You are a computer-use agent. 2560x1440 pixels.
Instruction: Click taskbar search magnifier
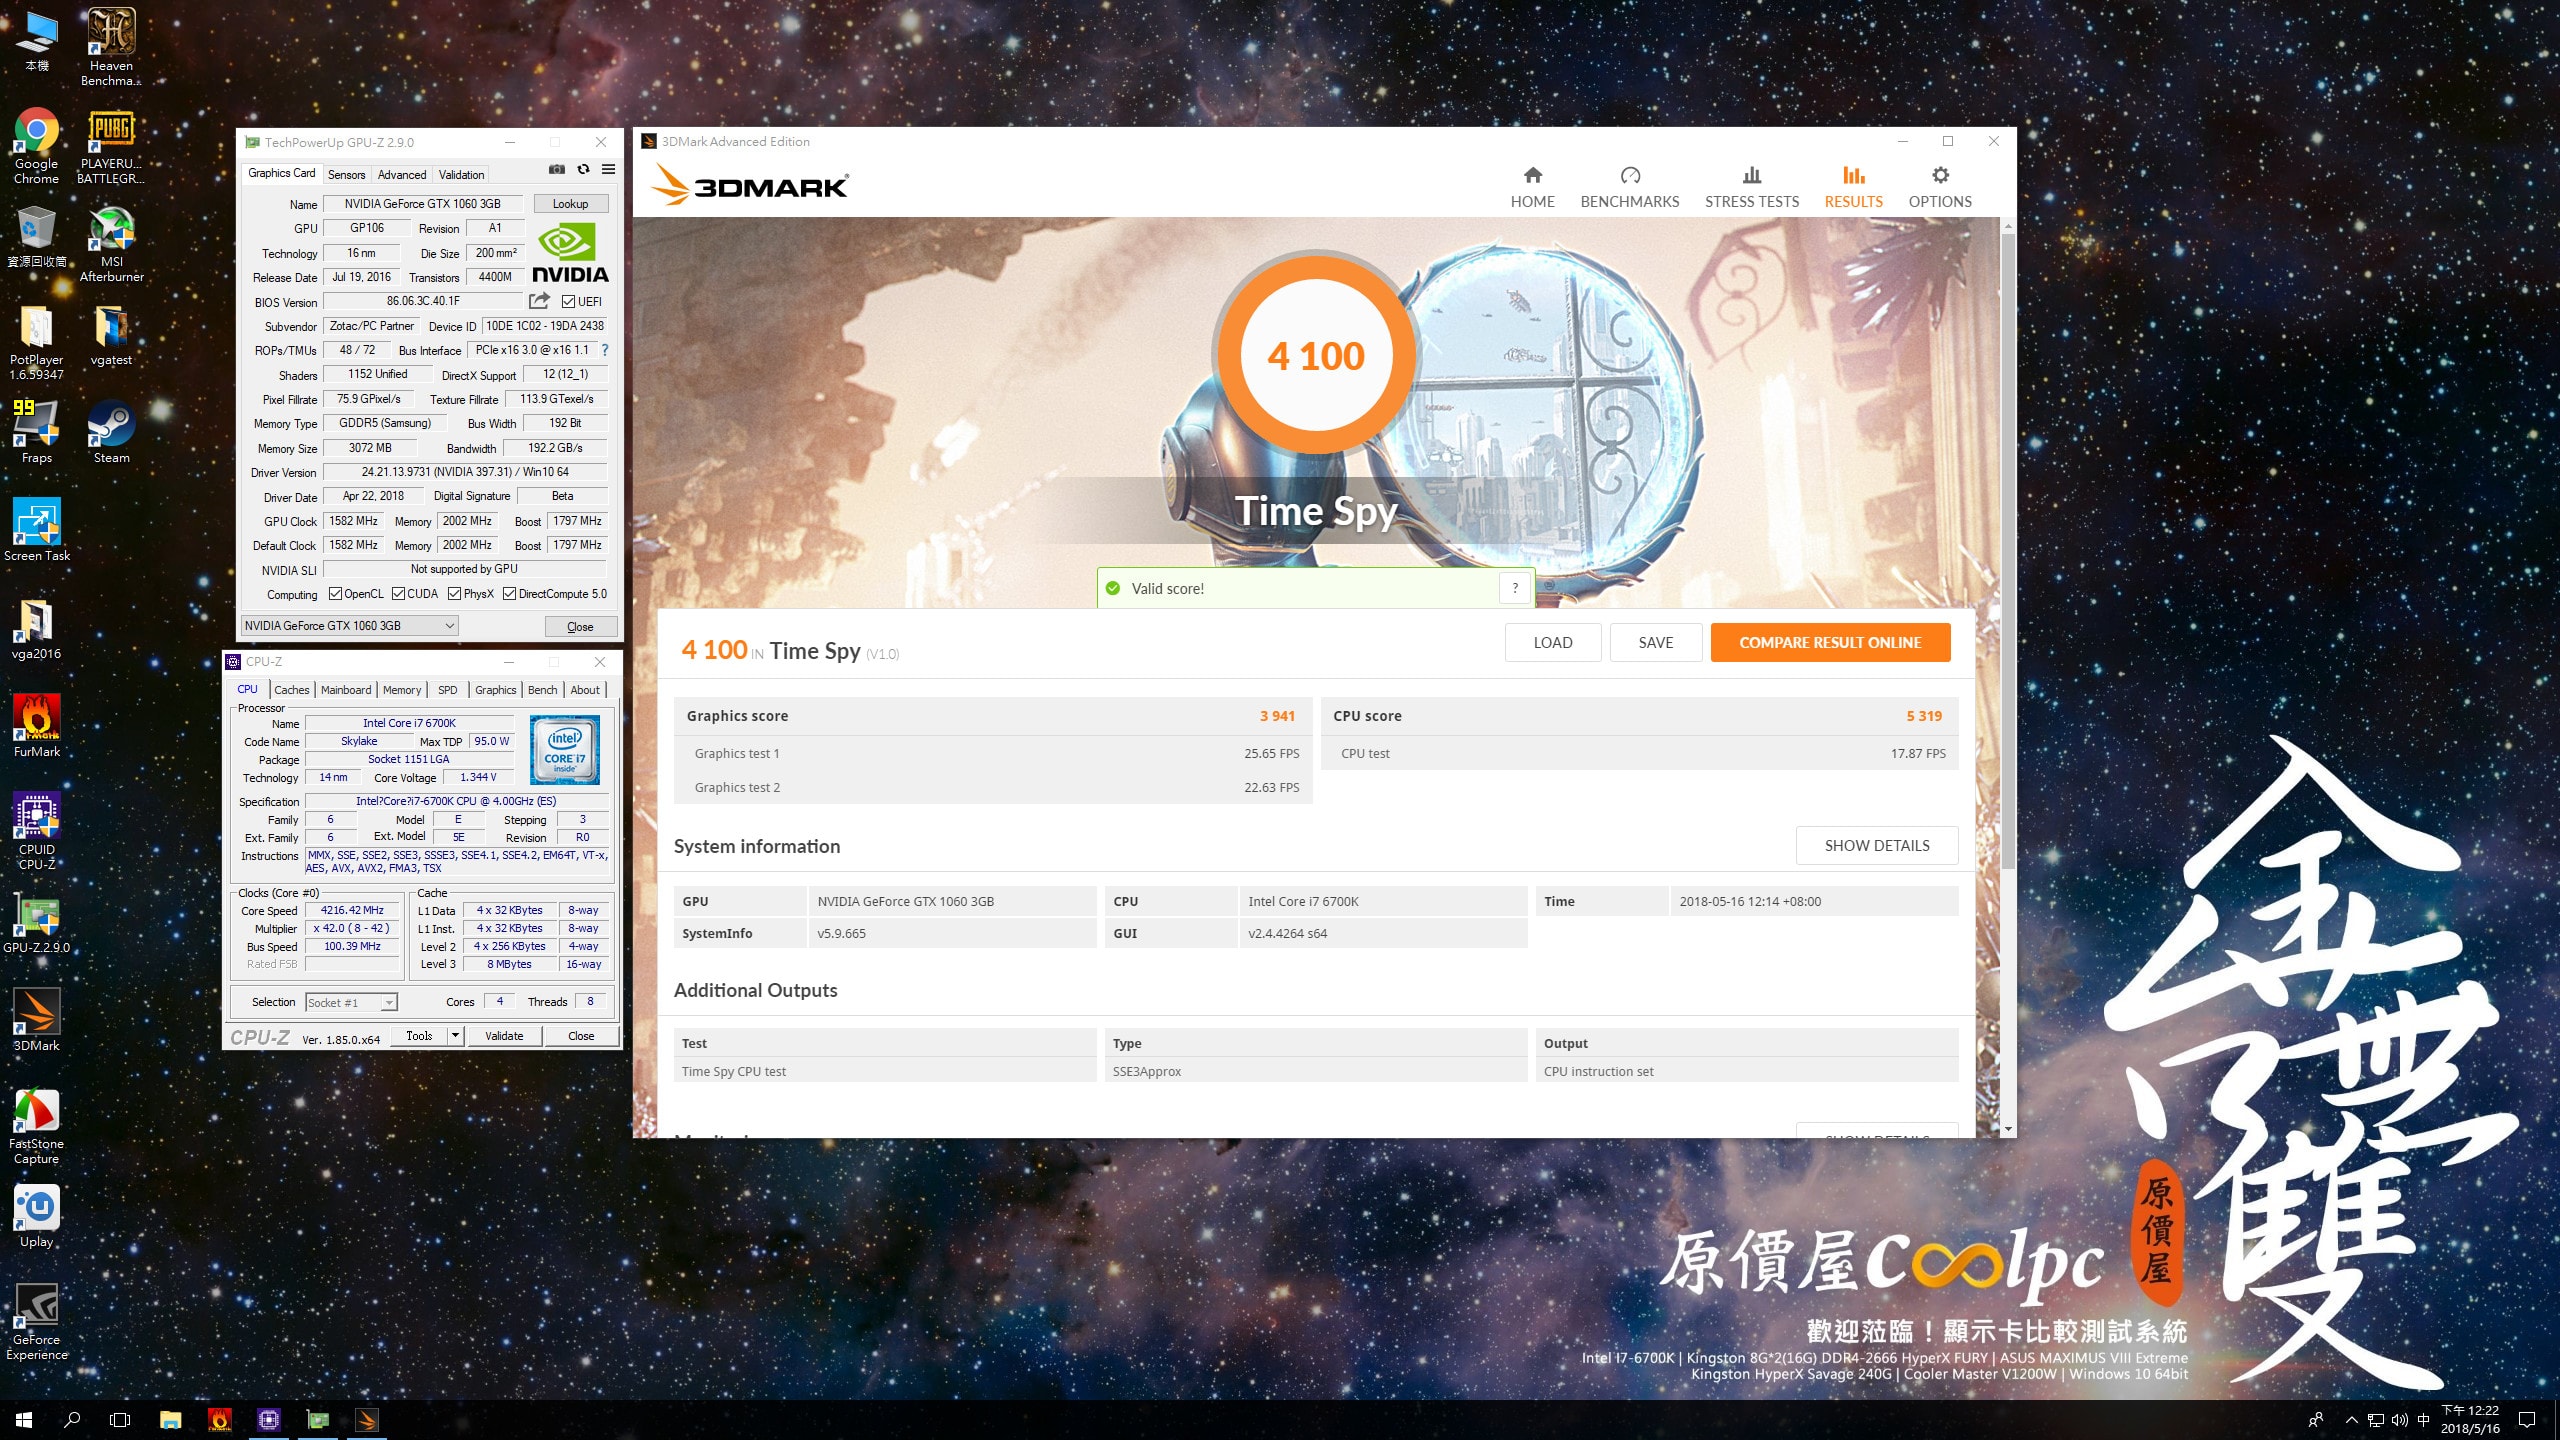click(72, 1420)
